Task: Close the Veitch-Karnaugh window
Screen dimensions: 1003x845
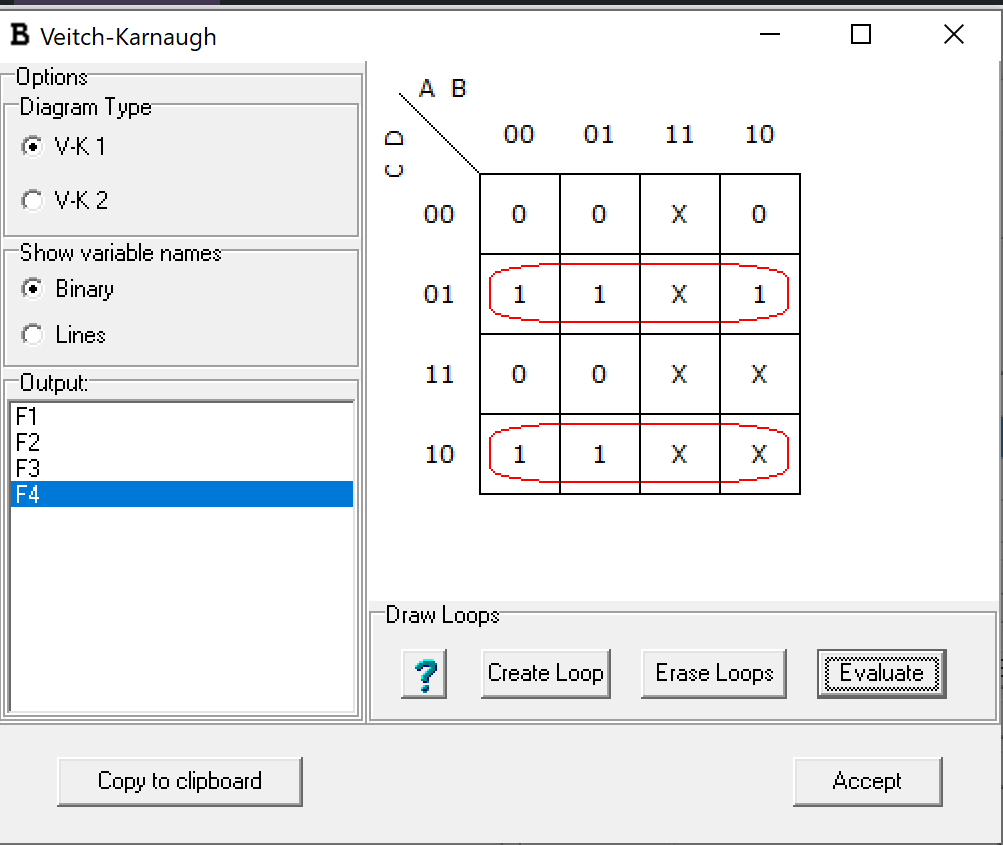Action: (x=954, y=34)
